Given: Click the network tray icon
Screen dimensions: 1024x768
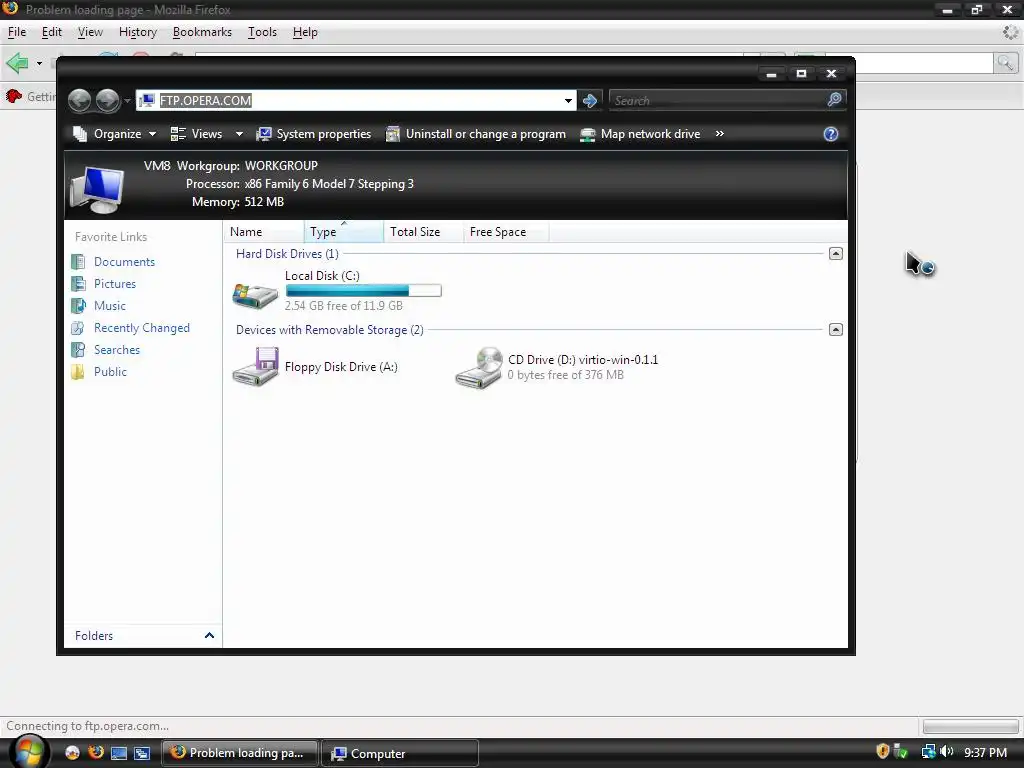Looking at the screenshot, I should click(x=928, y=752).
